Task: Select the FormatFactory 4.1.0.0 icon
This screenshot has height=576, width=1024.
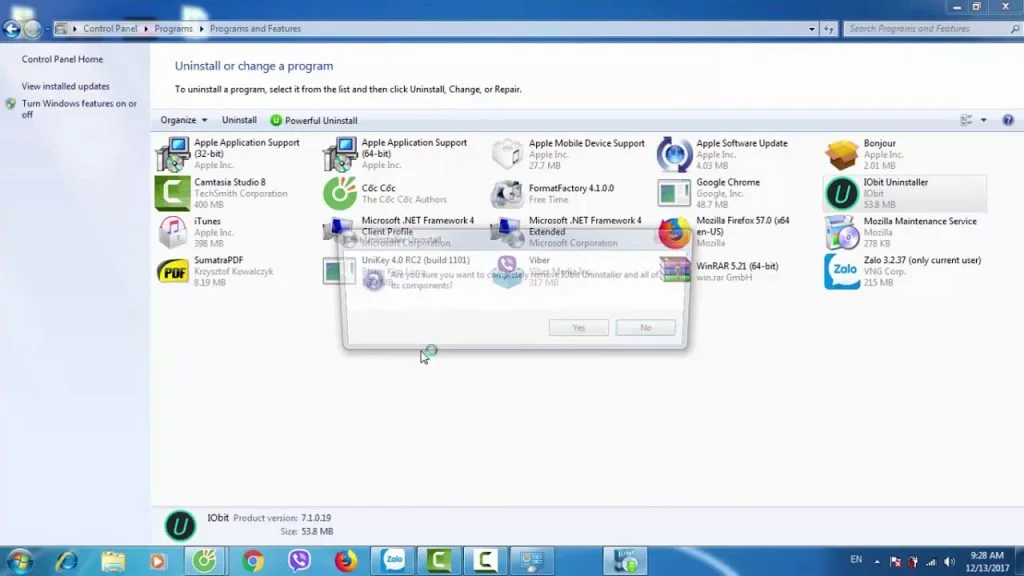Action: [507, 193]
